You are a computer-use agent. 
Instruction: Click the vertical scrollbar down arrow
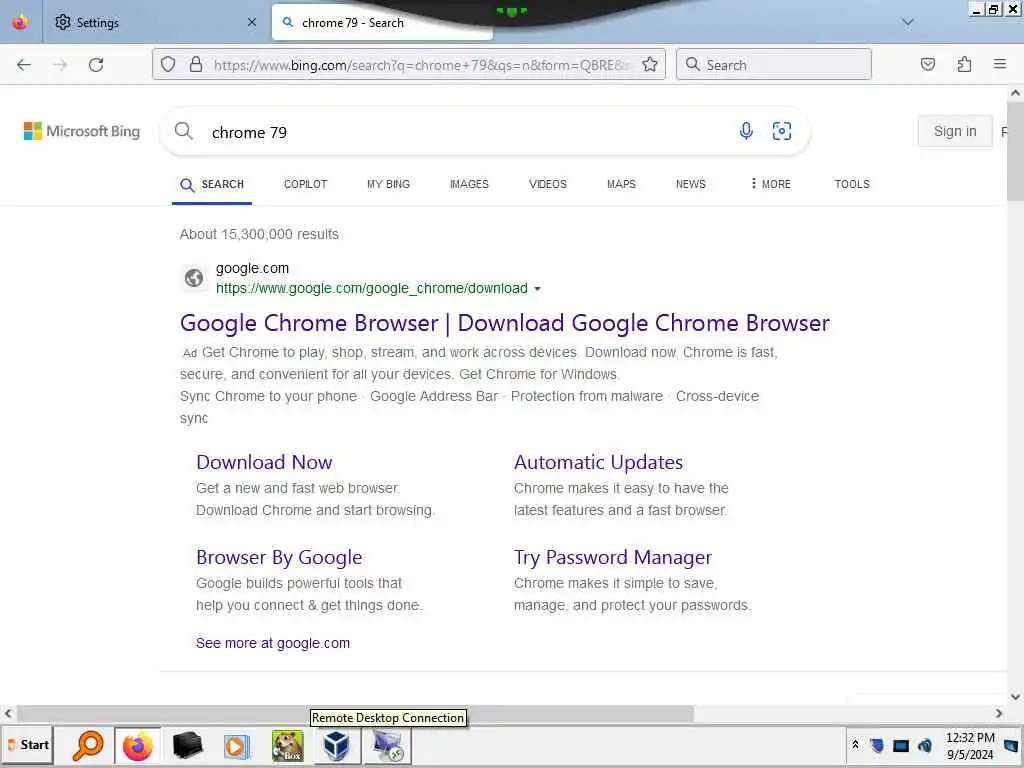point(1015,696)
